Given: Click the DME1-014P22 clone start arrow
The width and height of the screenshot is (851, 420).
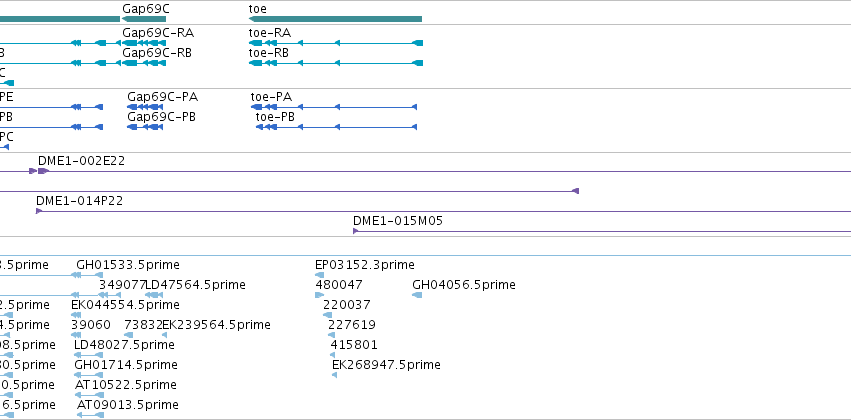Looking at the screenshot, I should pos(39,211).
